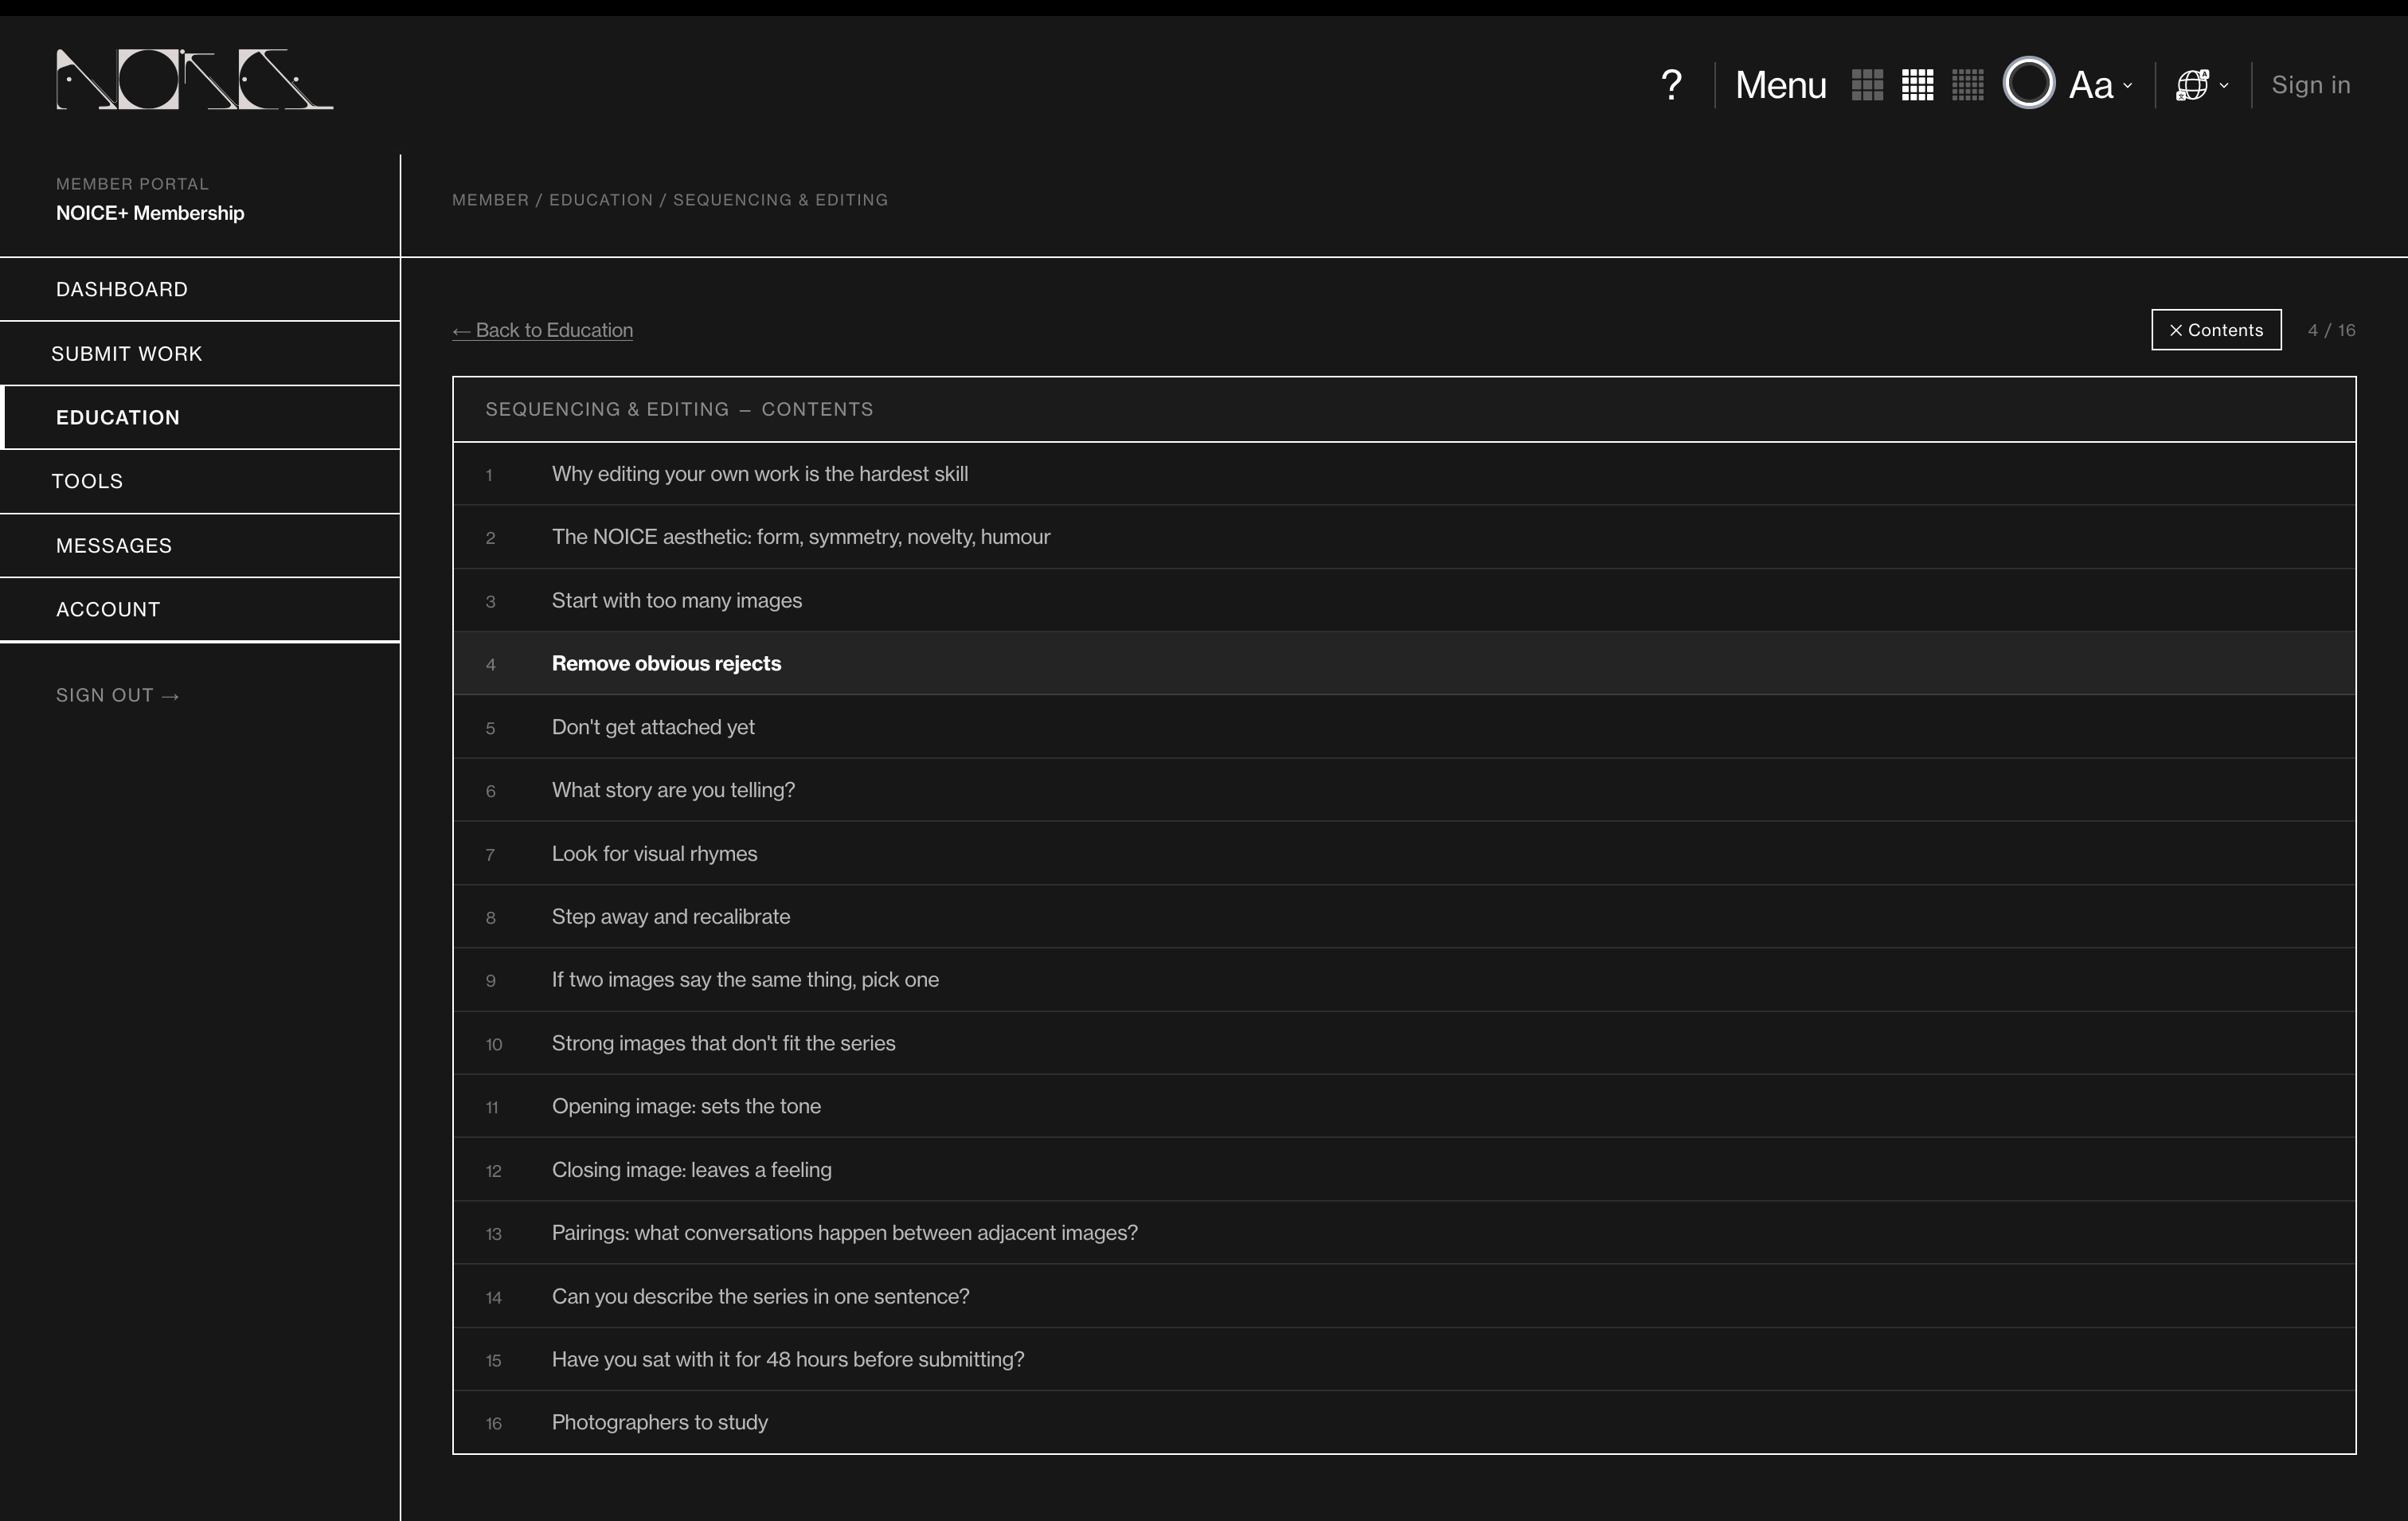2408x1521 pixels.
Task: Select the coarse 3x3 grid density
Action: [1867, 85]
